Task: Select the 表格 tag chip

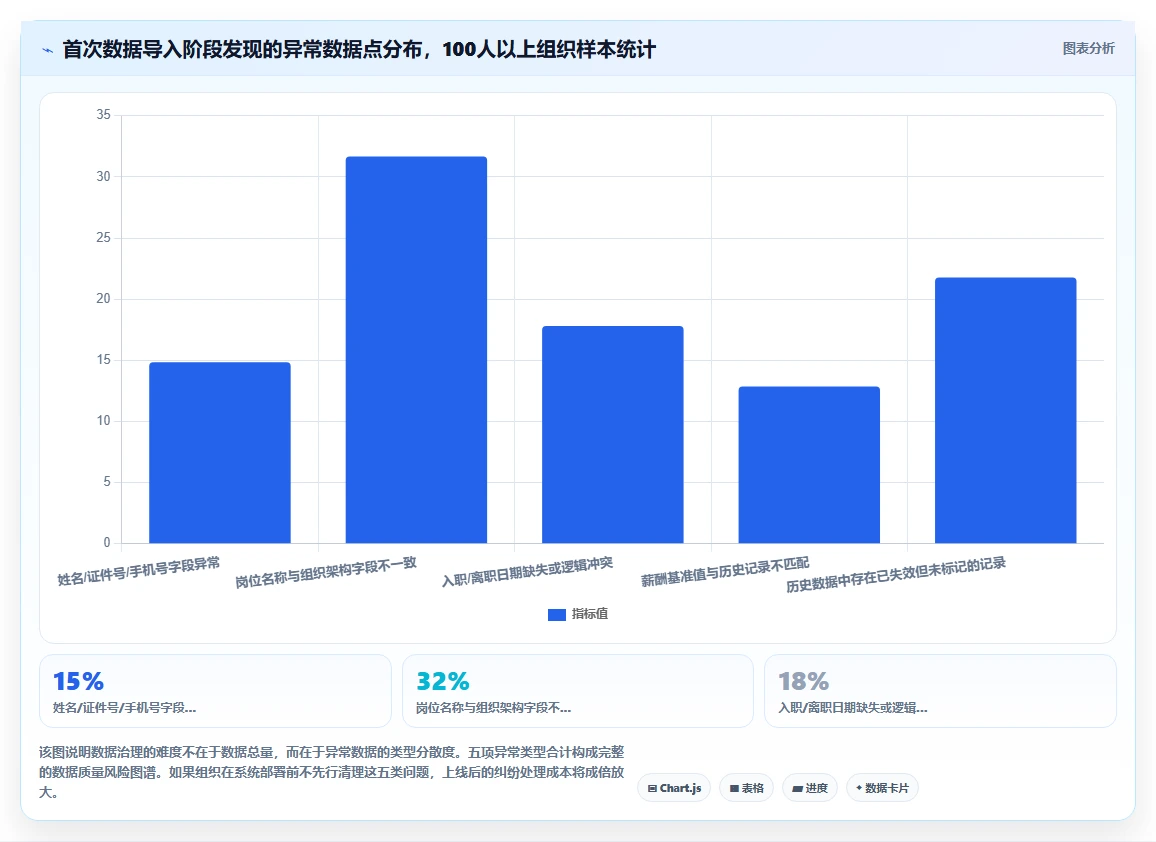Action: 746,788
